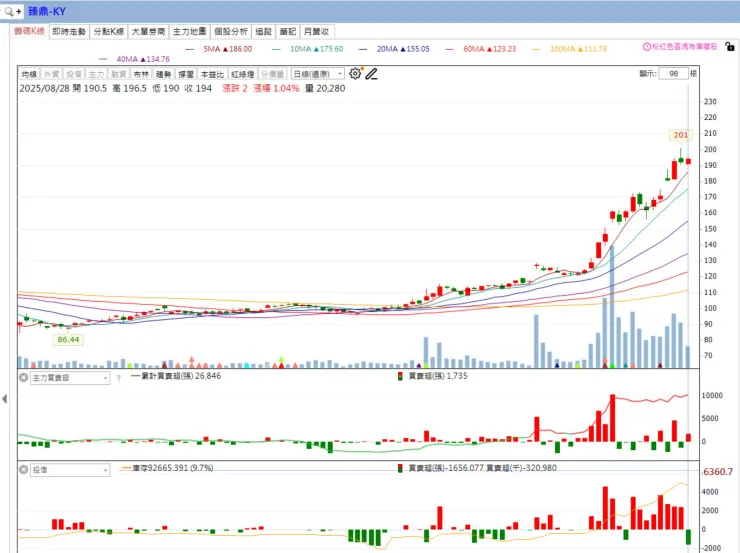Screen dimensions: 740x553
Task: Click the 20MA legend entry
Action: (394, 49)
